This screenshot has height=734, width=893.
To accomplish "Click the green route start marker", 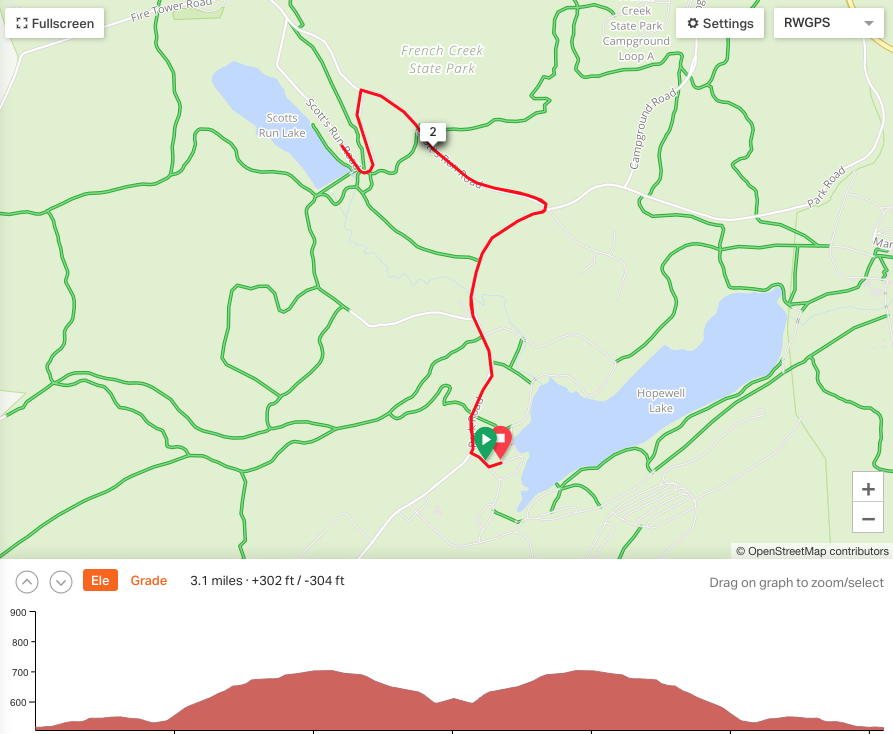I will pyautogui.click(x=485, y=442).
